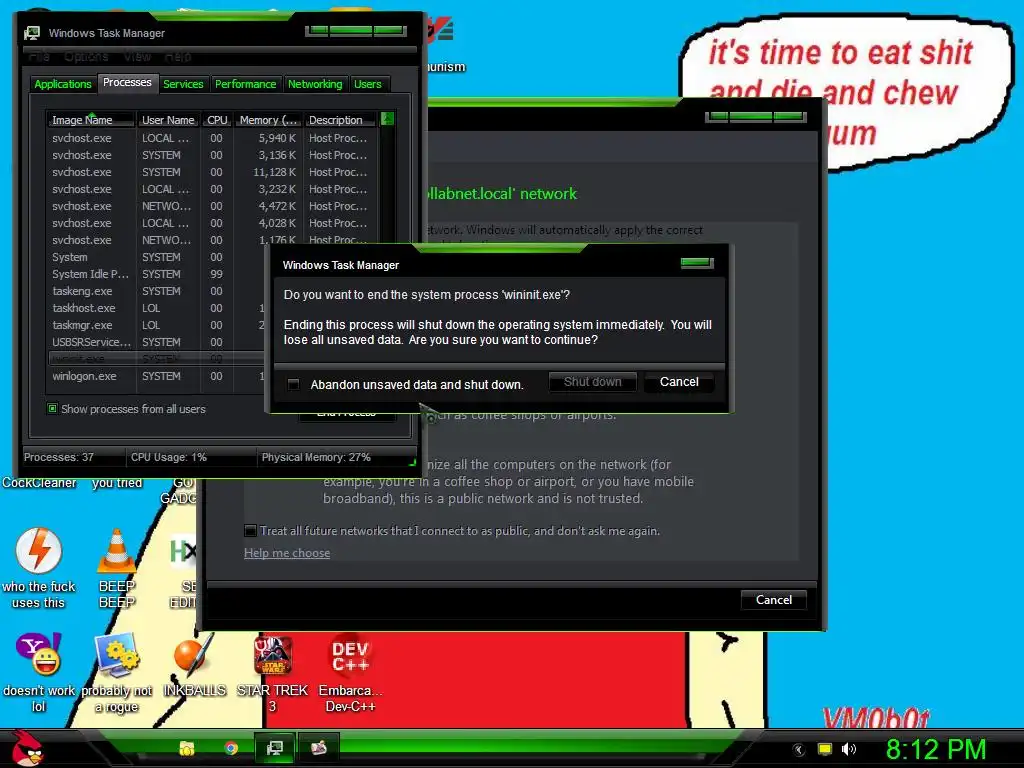This screenshot has width=1024, height=768.
Task: Click the volume speaker tray icon
Action: 848,749
